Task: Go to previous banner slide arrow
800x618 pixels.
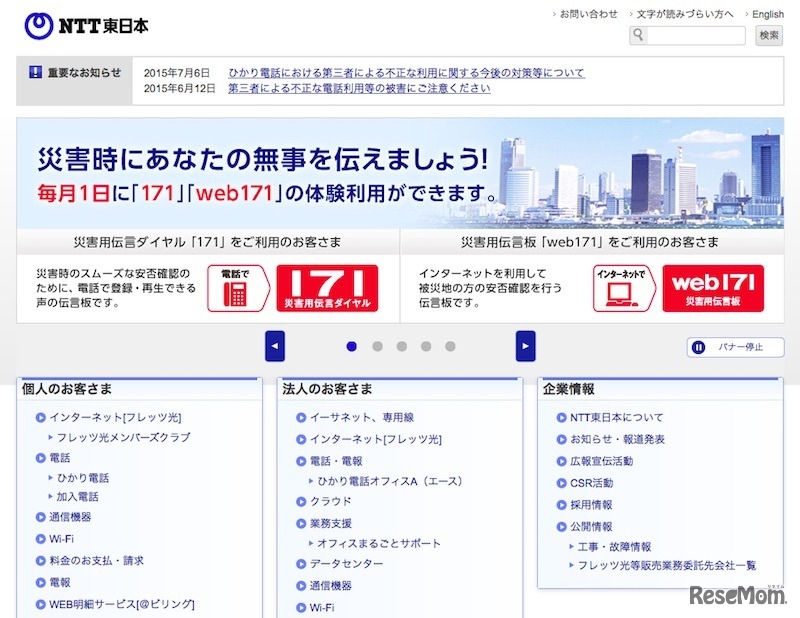Action: tap(274, 346)
